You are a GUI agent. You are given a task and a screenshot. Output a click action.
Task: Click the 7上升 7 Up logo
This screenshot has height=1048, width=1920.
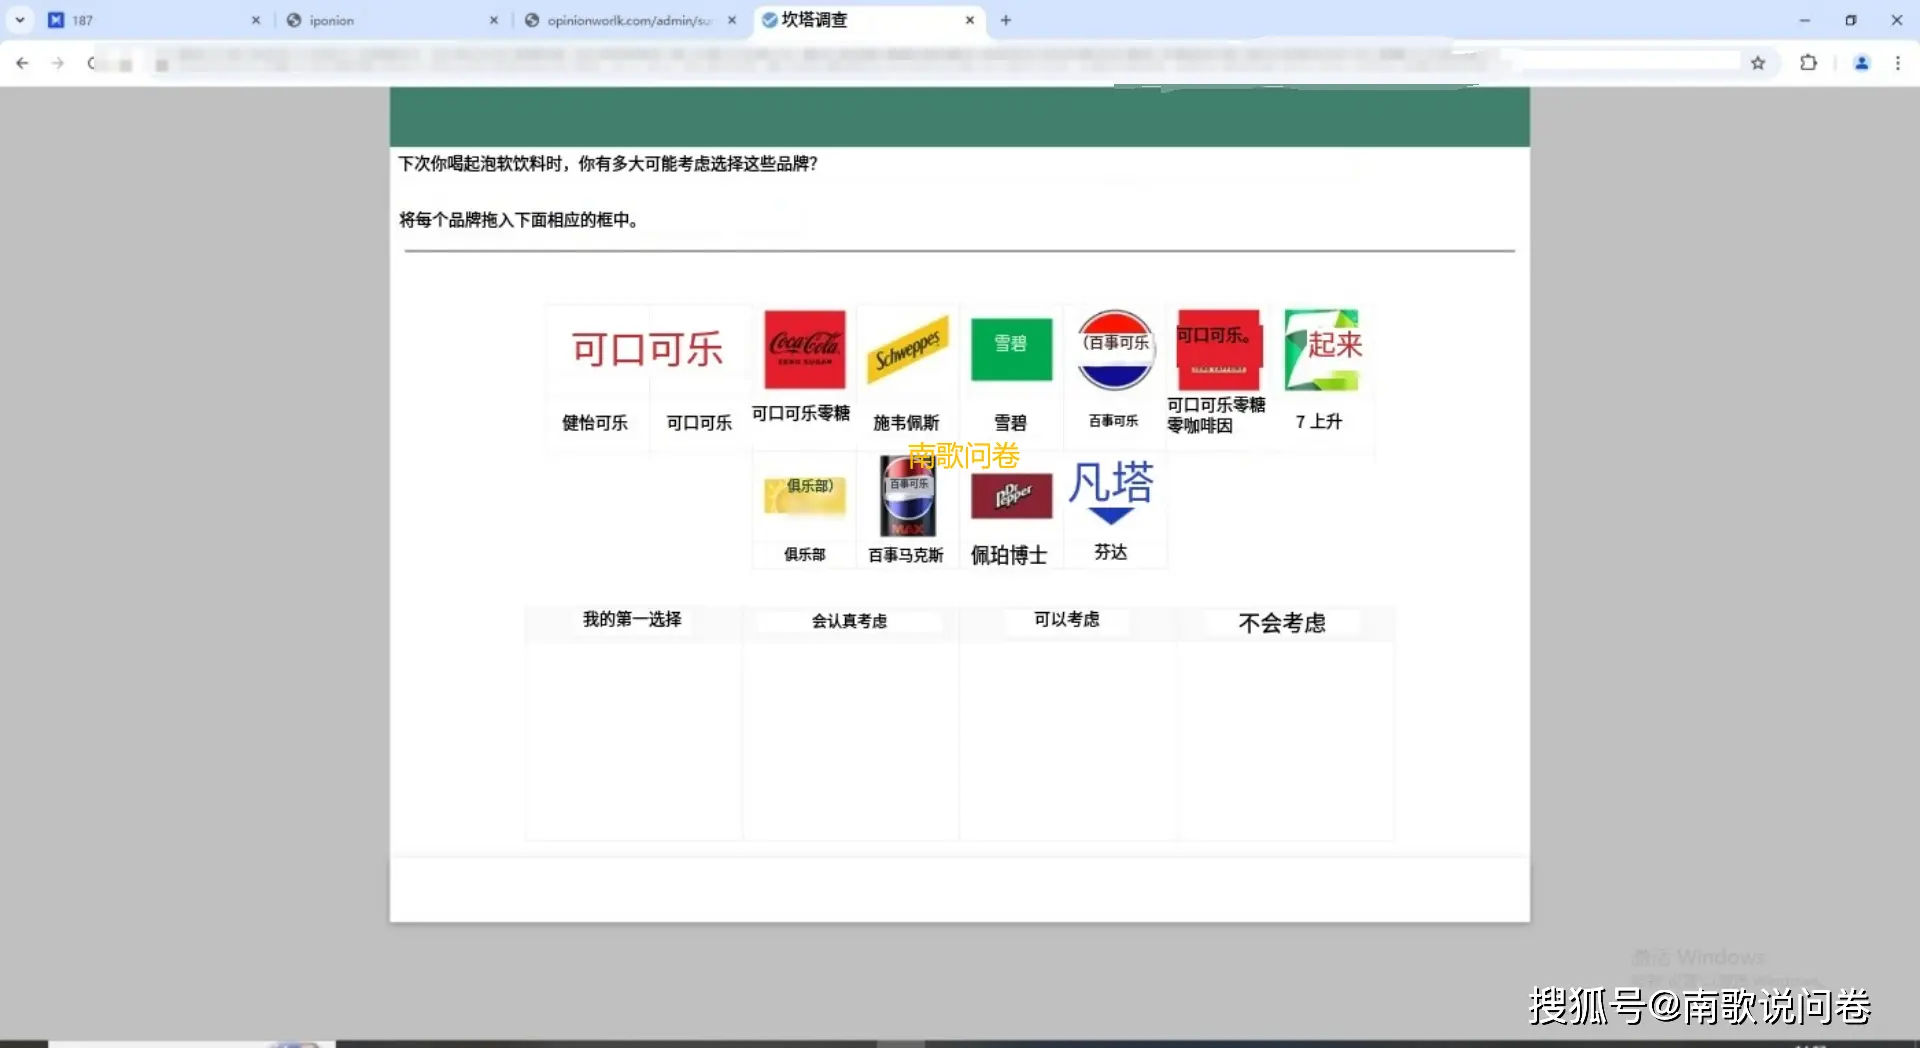pos(1322,350)
